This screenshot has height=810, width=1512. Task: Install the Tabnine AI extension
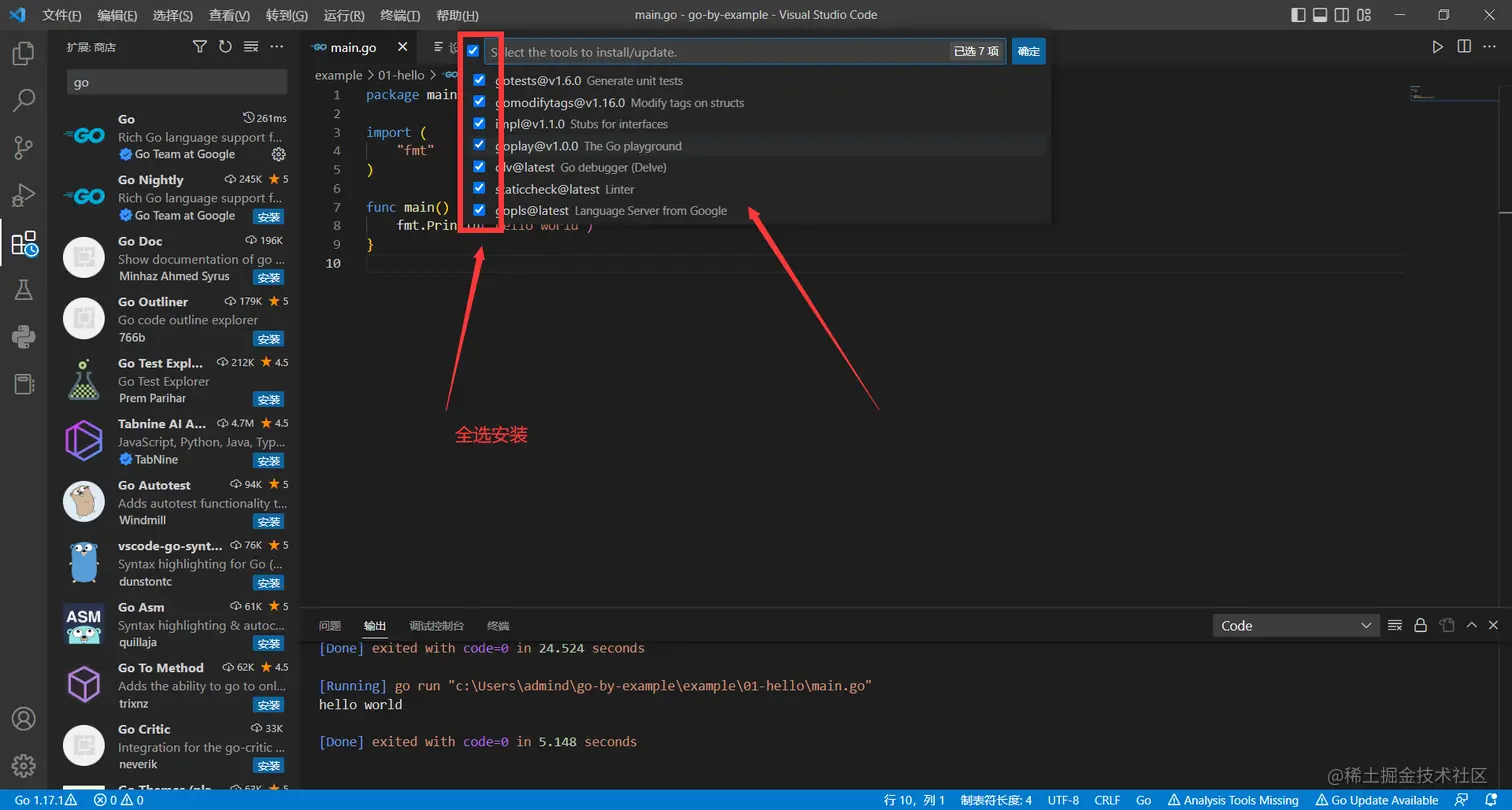click(269, 460)
